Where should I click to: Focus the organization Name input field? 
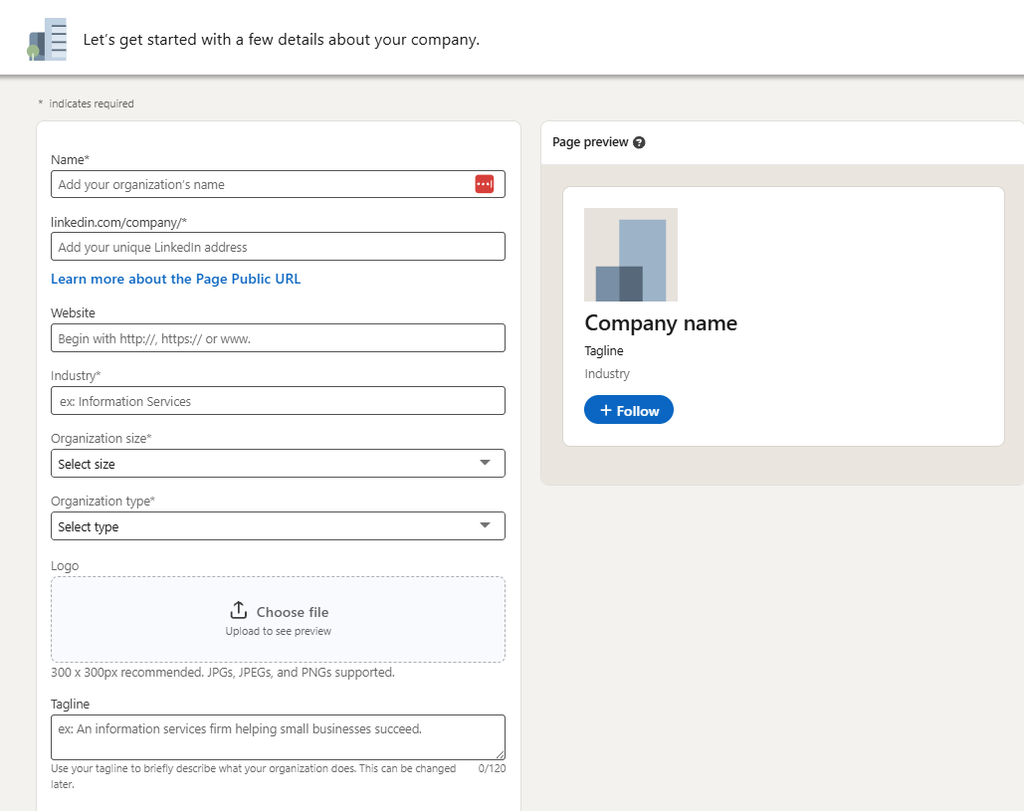pyautogui.click(x=278, y=184)
